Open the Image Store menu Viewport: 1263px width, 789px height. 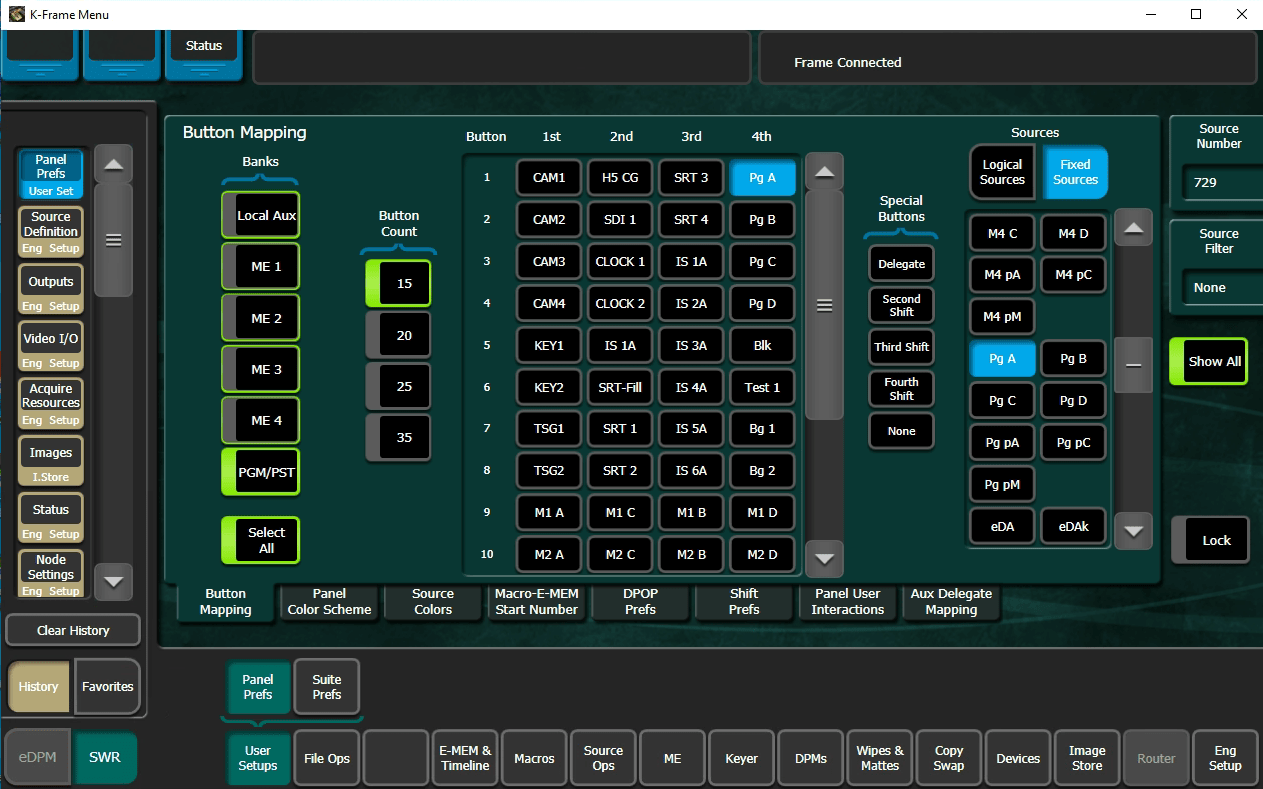click(x=1087, y=758)
